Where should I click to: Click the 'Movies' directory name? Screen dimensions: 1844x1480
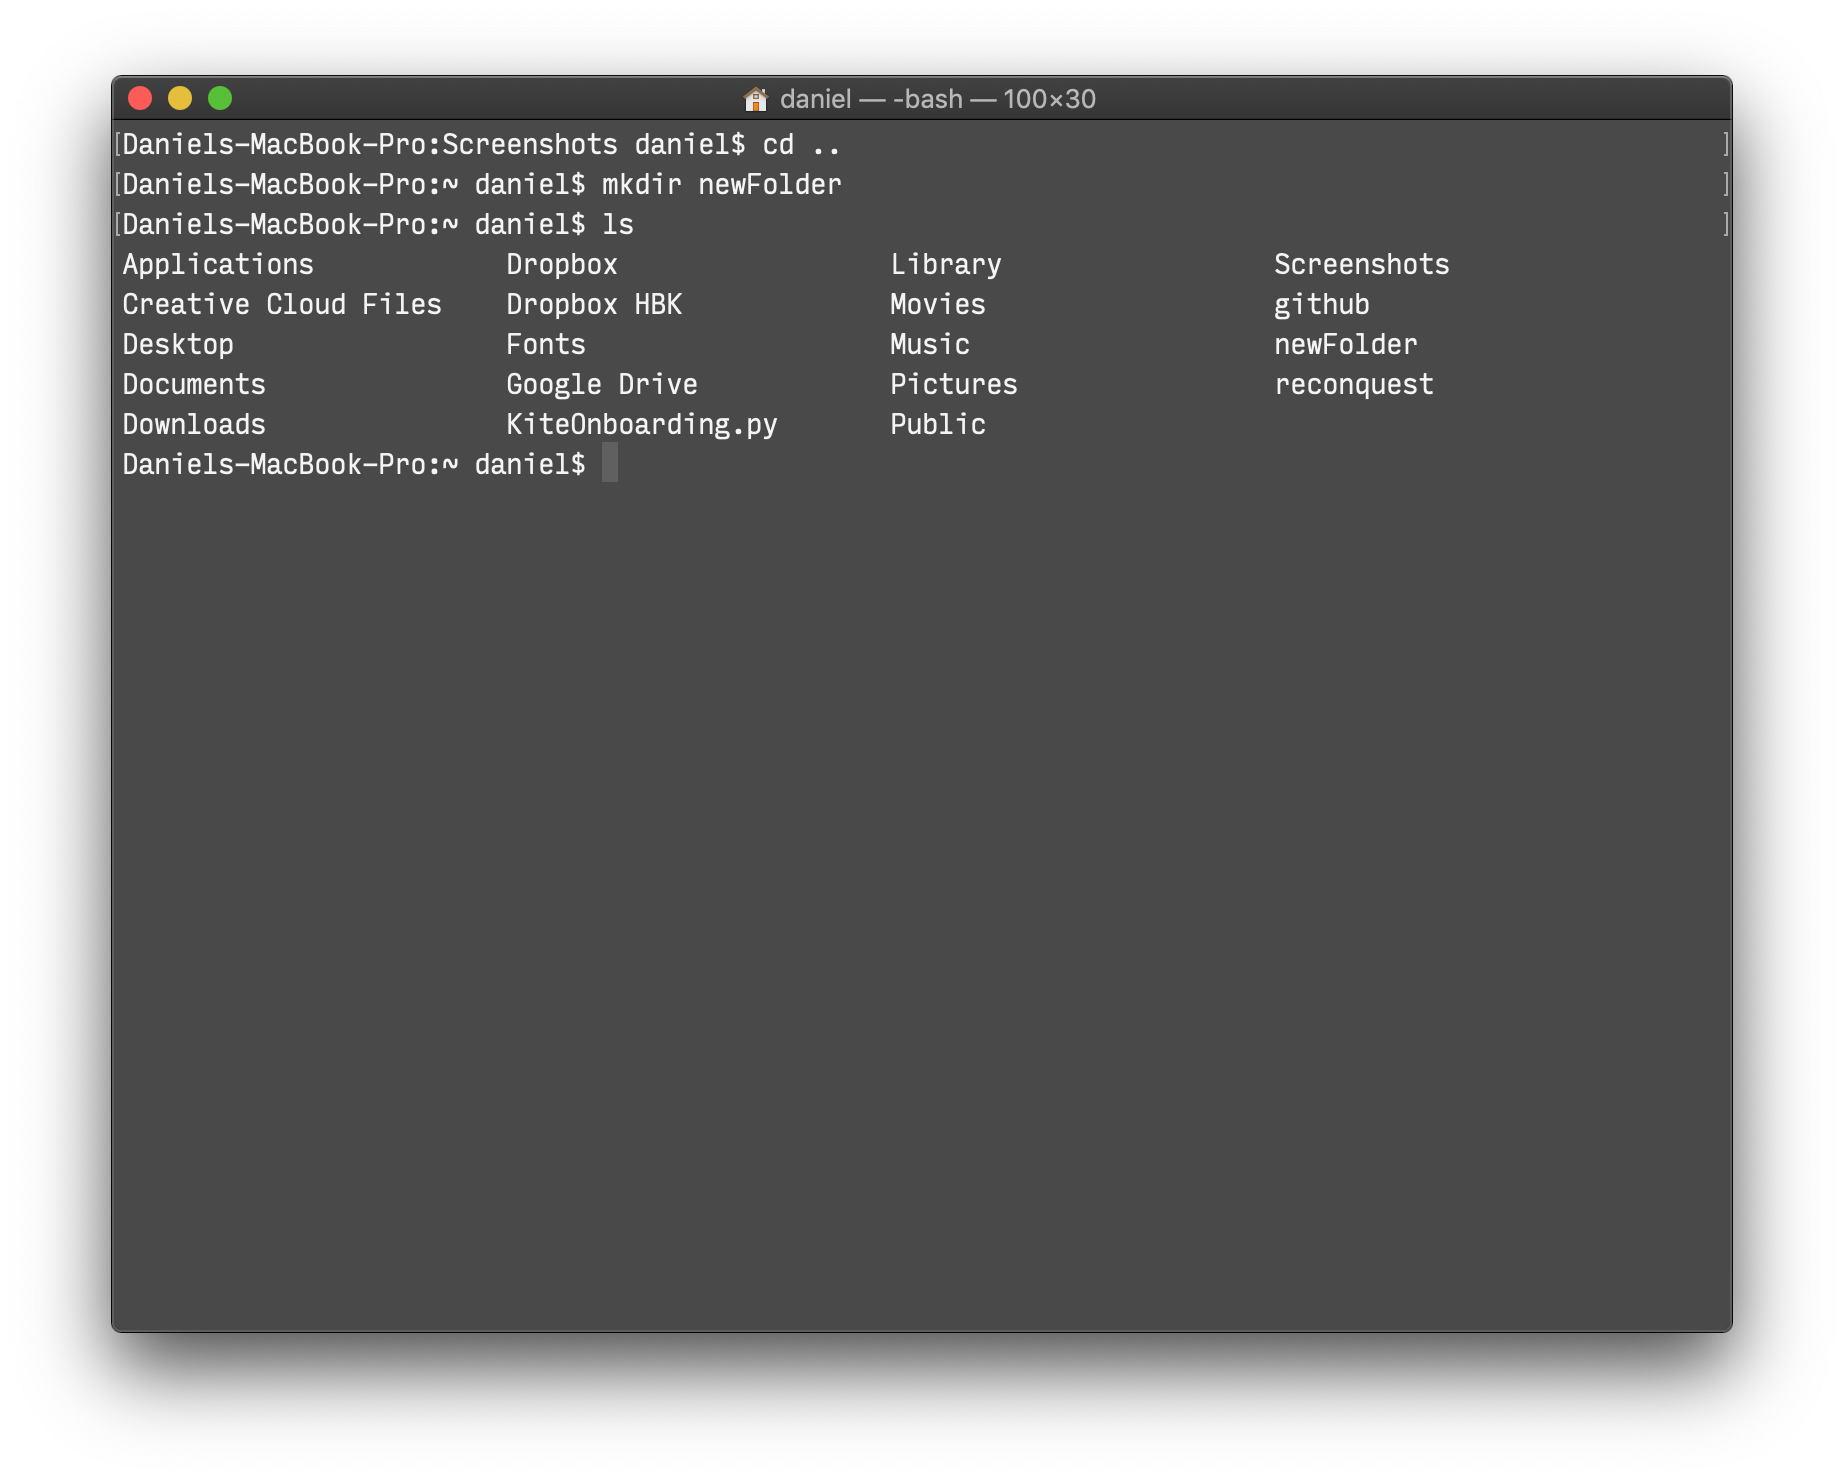(938, 305)
